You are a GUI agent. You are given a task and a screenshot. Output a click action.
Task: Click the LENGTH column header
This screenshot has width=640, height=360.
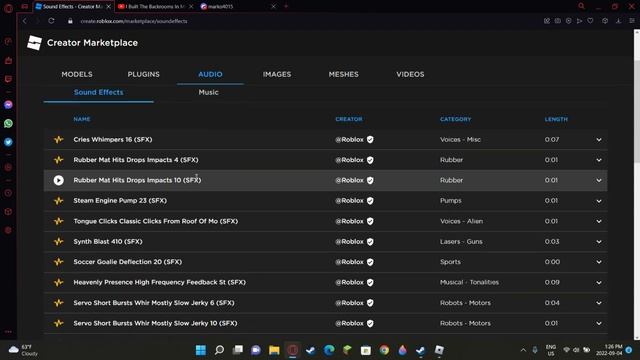coord(556,119)
